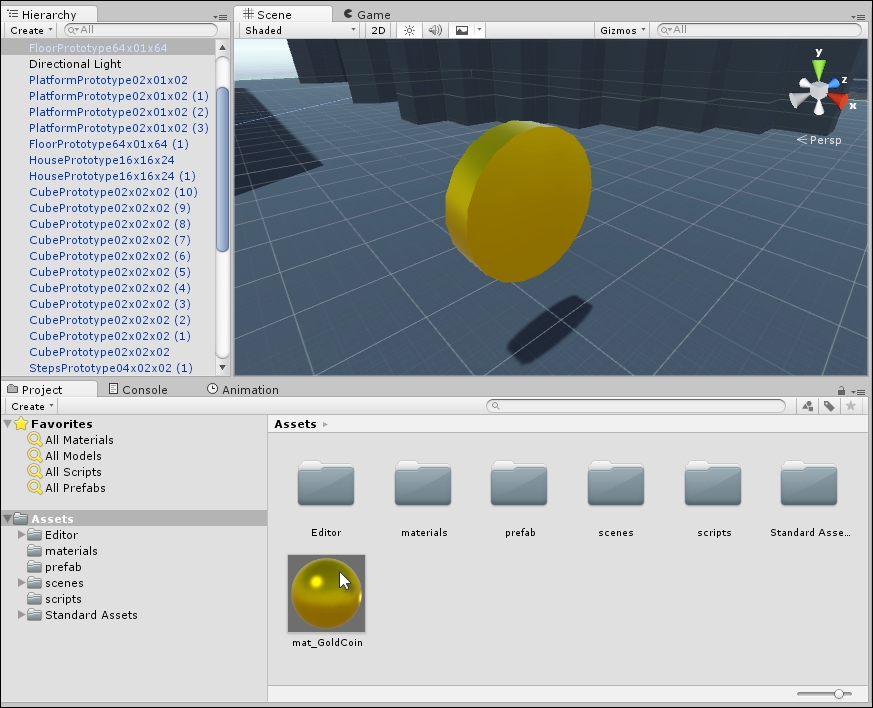Toggle scene lighting with the sun icon
This screenshot has height=708, width=873.
[x=409, y=30]
